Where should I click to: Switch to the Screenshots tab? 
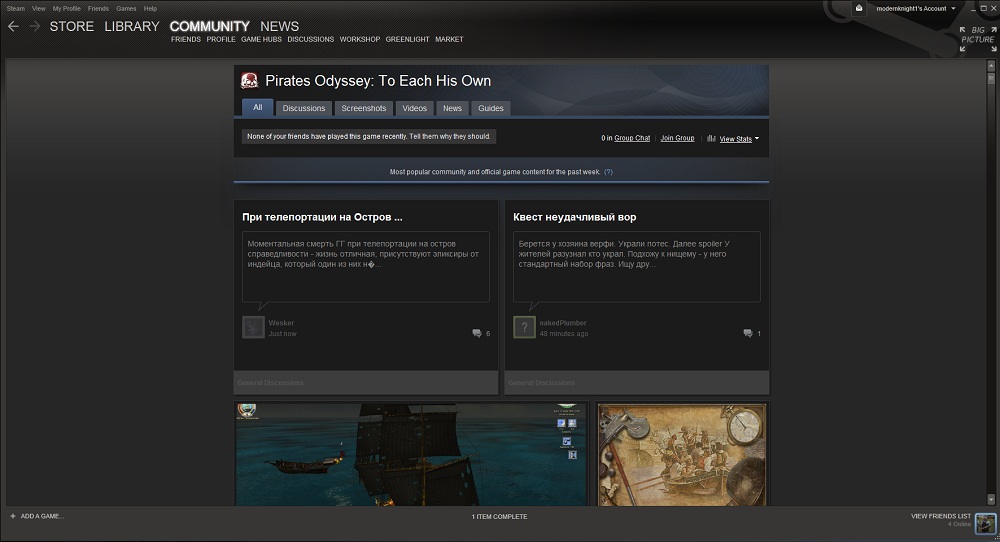point(363,108)
